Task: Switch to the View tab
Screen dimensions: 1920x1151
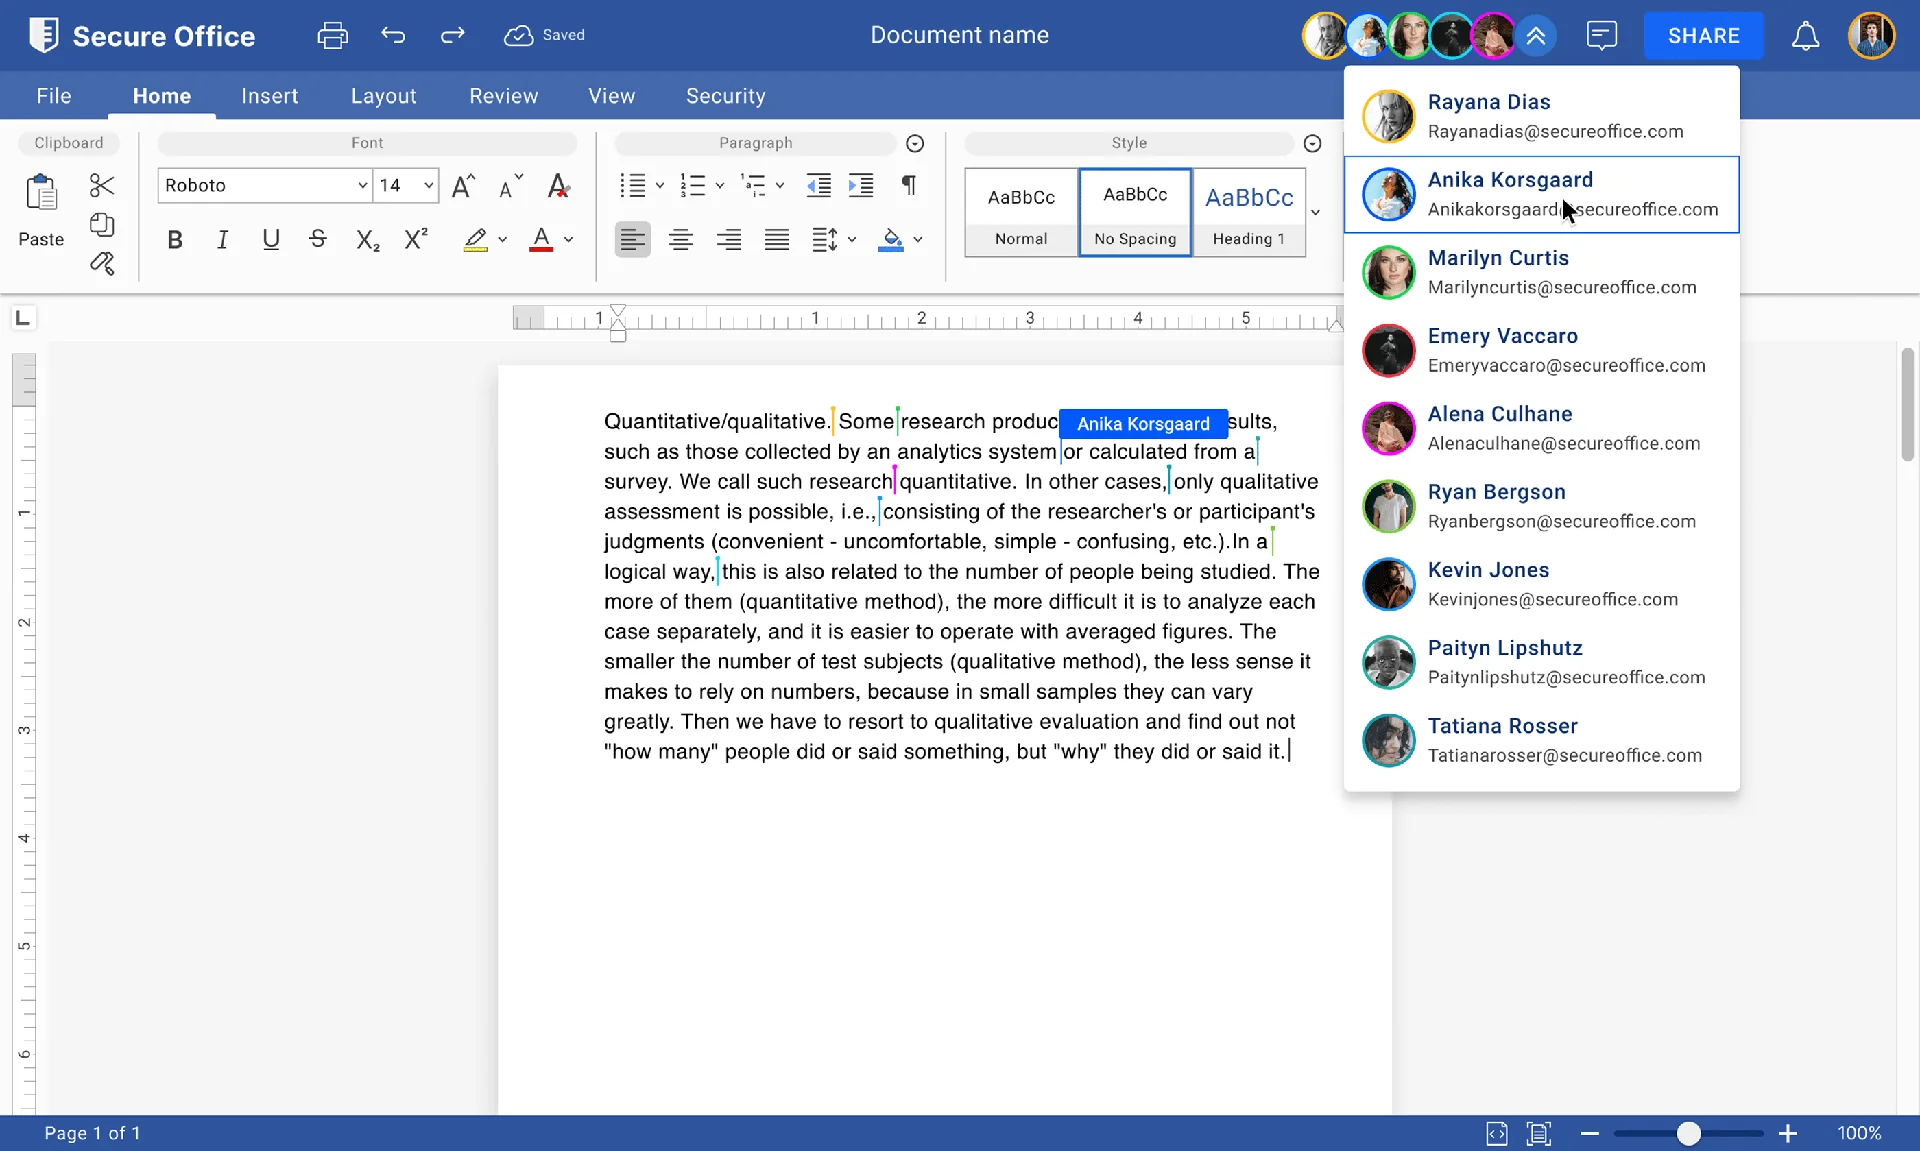Action: pyautogui.click(x=612, y=96)
